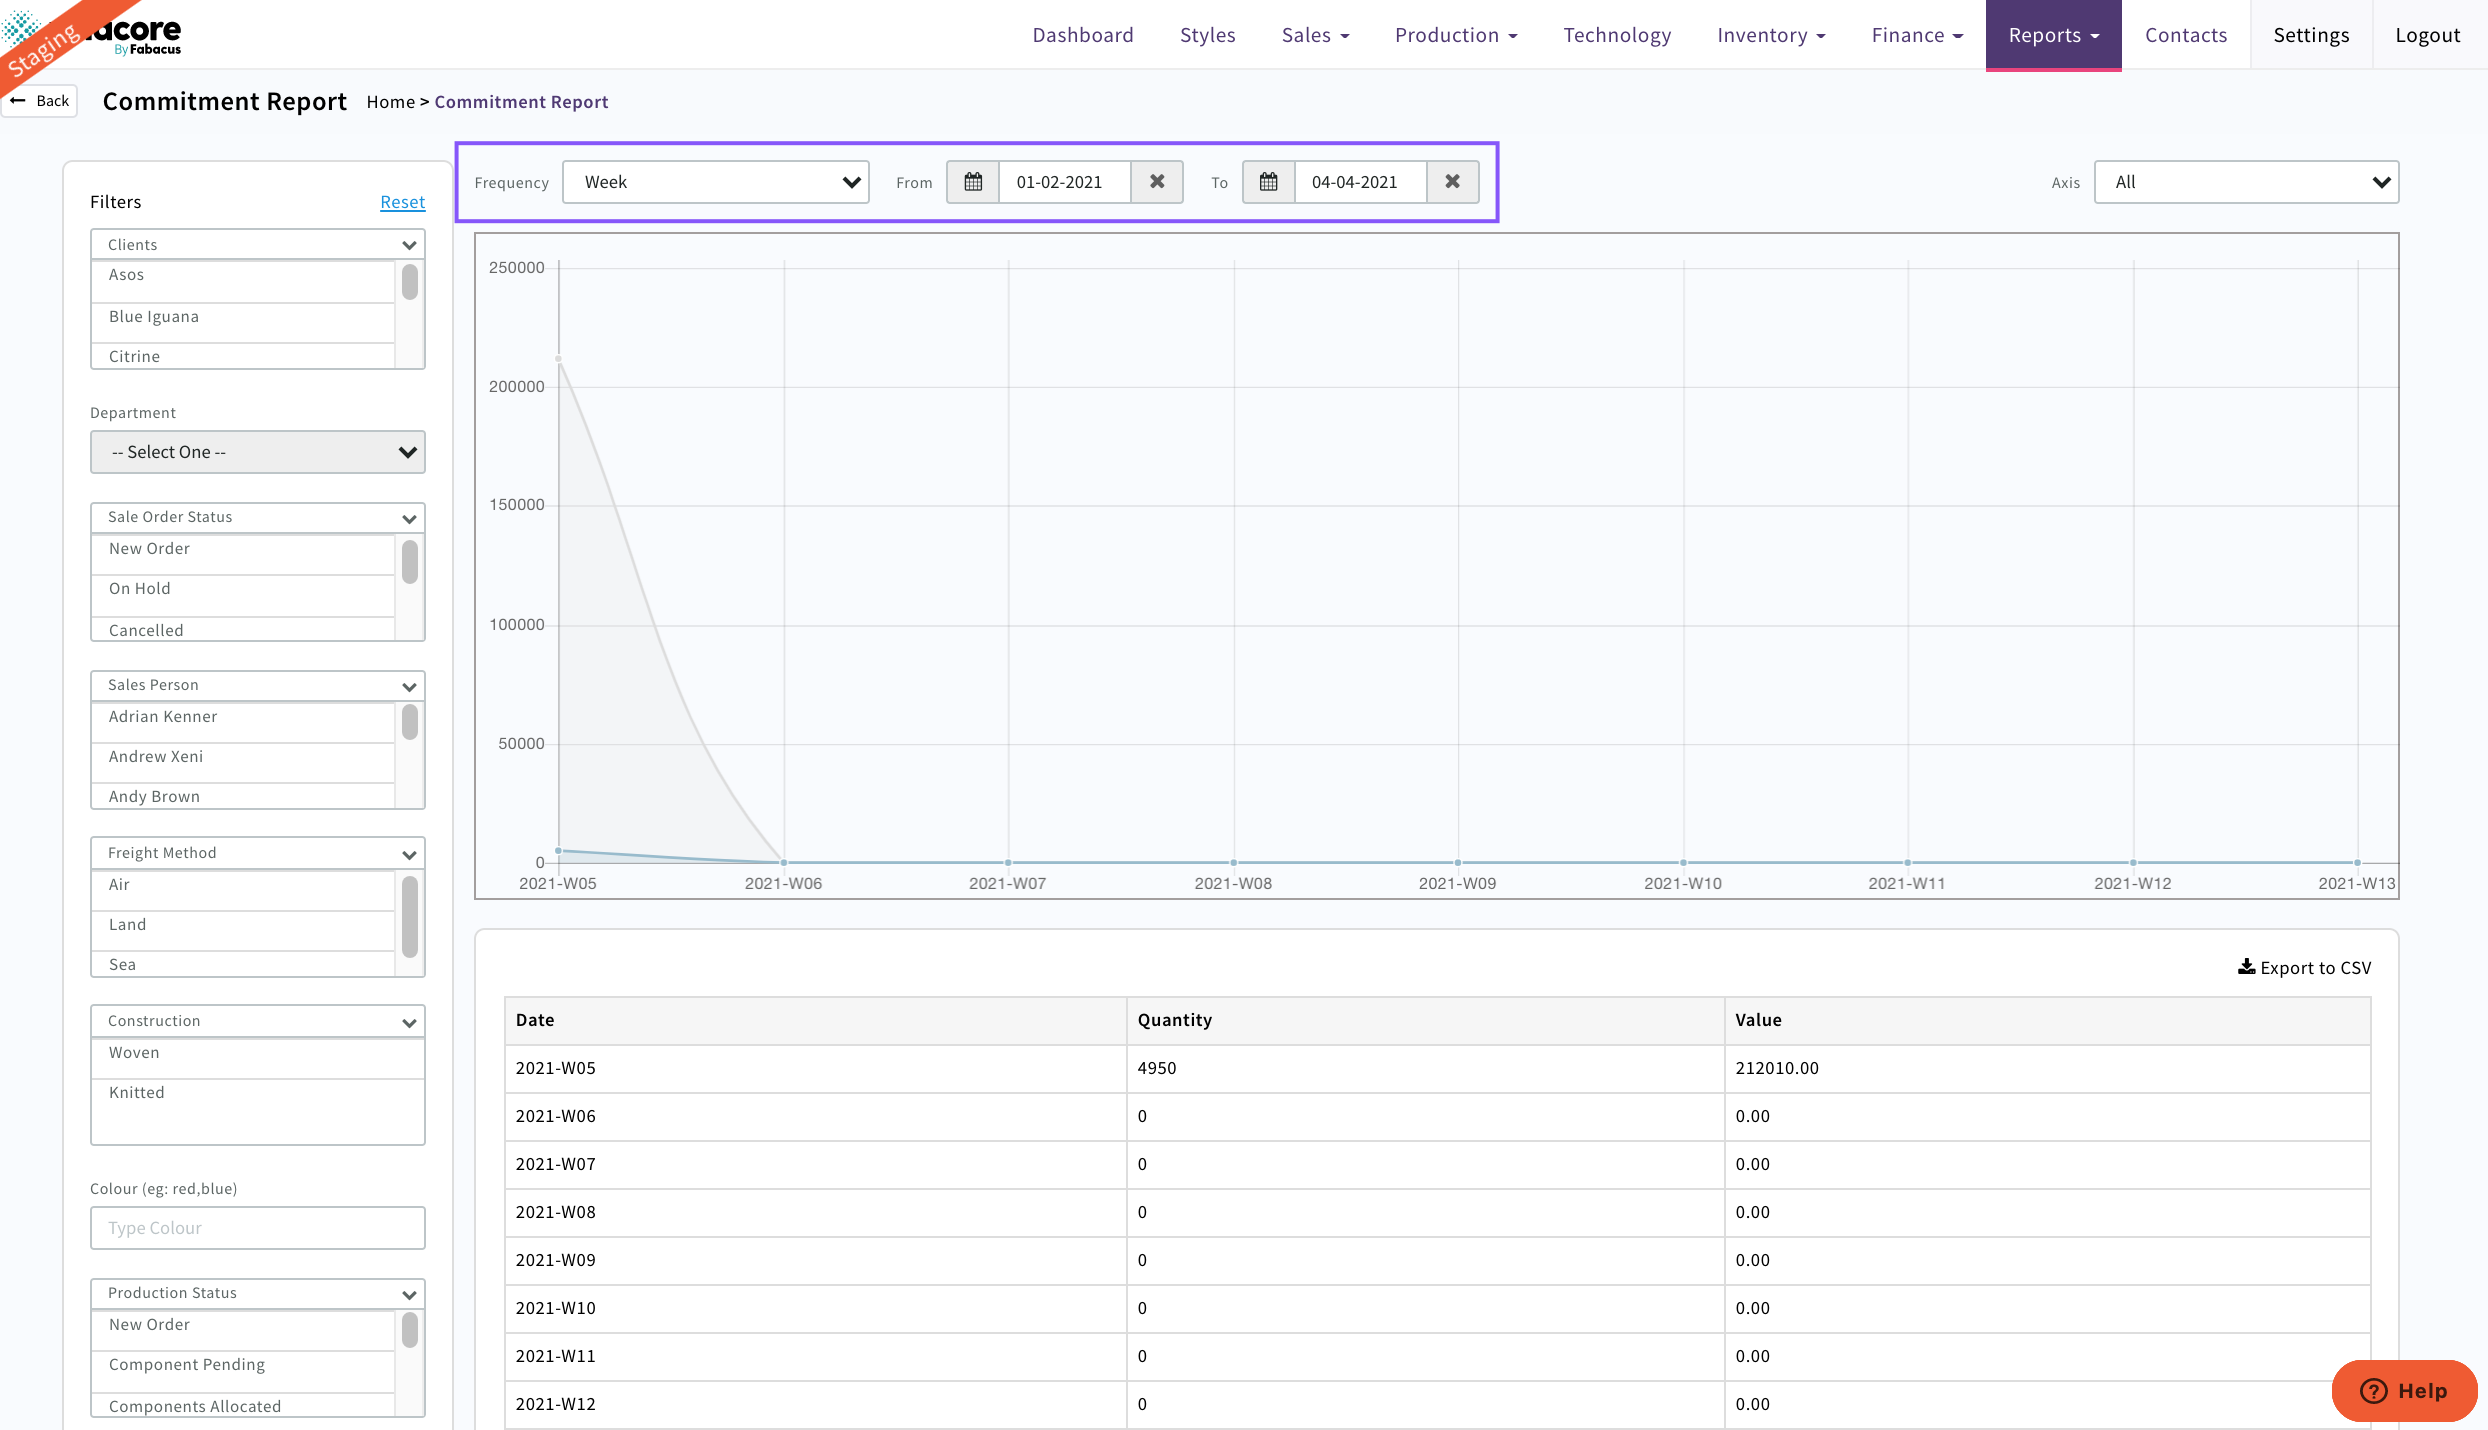This screenshot has height=1430, width=2488.
Task: Click the orange Help button
Action: (2403, 1390)
